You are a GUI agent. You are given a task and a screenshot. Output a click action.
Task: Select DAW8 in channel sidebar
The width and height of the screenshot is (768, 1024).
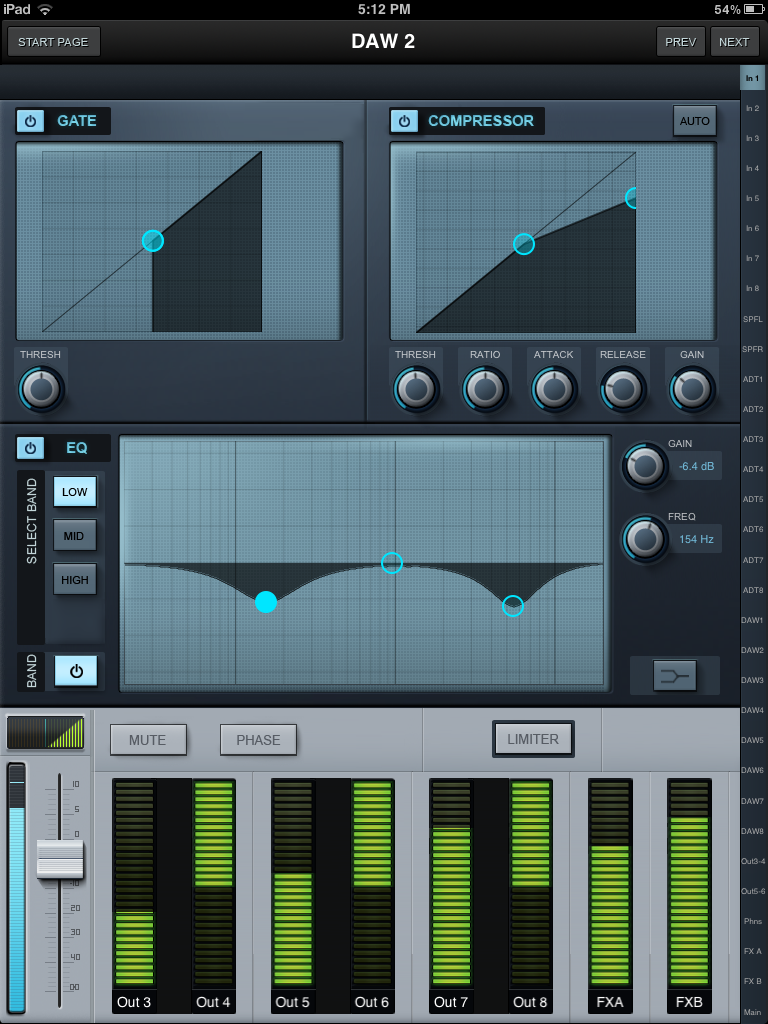coord(752,831)
